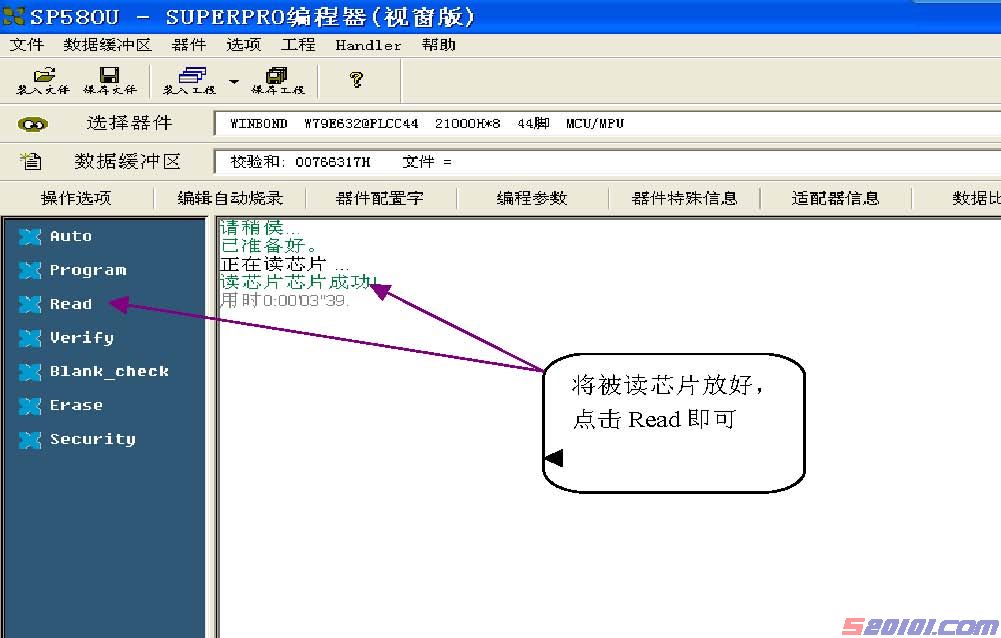Click the 装入文件 (load file) toolbar icon
The height and width of the screenshot is (638, 1001).
[43, 80]
